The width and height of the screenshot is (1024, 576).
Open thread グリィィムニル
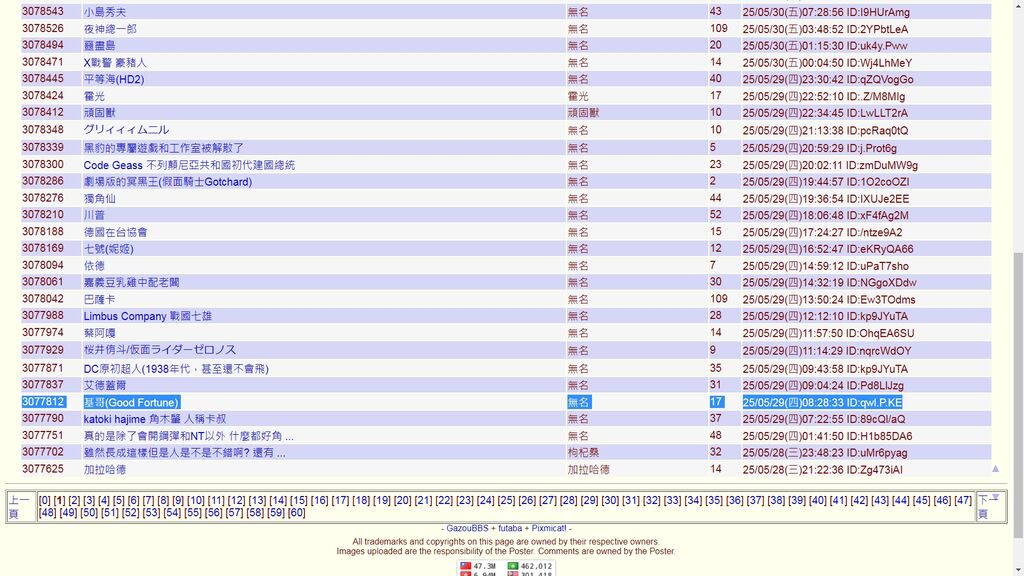[126, 130]
